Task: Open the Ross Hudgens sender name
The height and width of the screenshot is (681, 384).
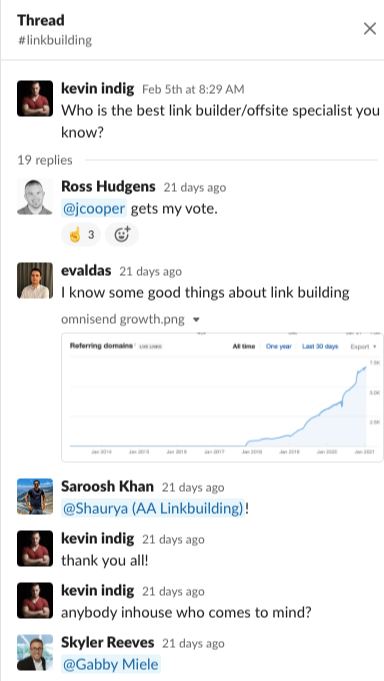Action: pos(108,186)
